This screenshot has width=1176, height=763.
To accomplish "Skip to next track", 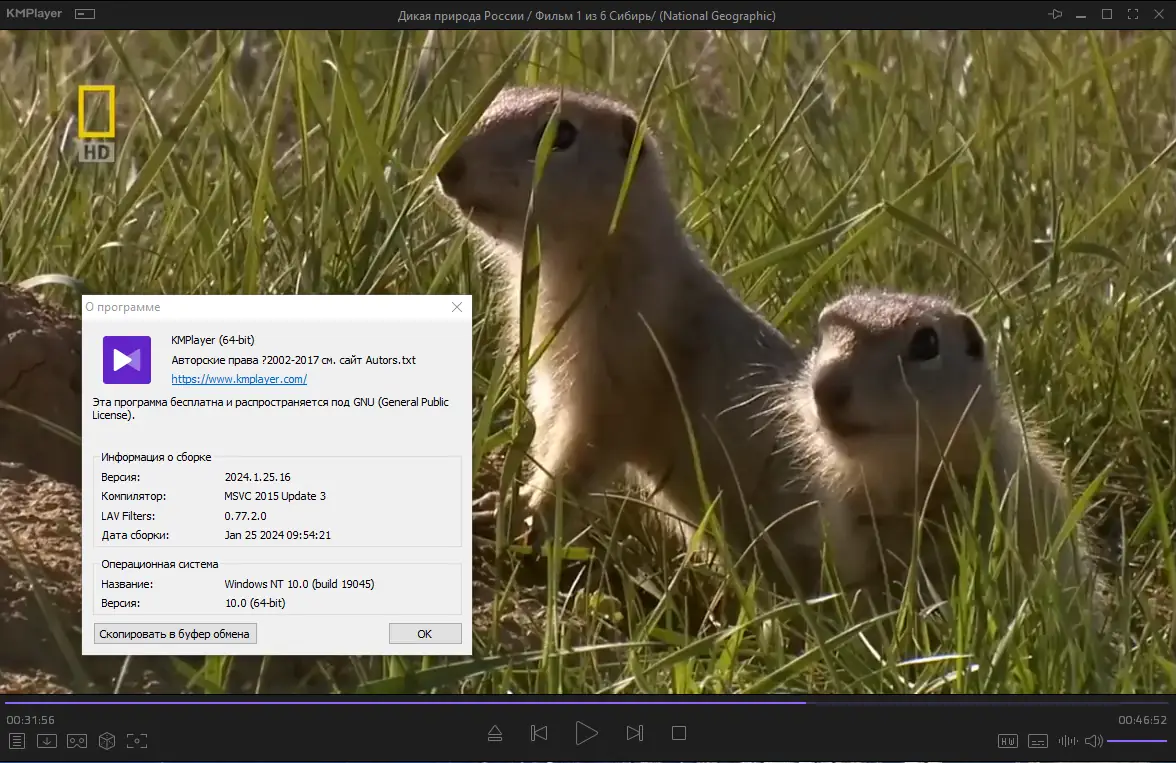I will pos(634,732).
